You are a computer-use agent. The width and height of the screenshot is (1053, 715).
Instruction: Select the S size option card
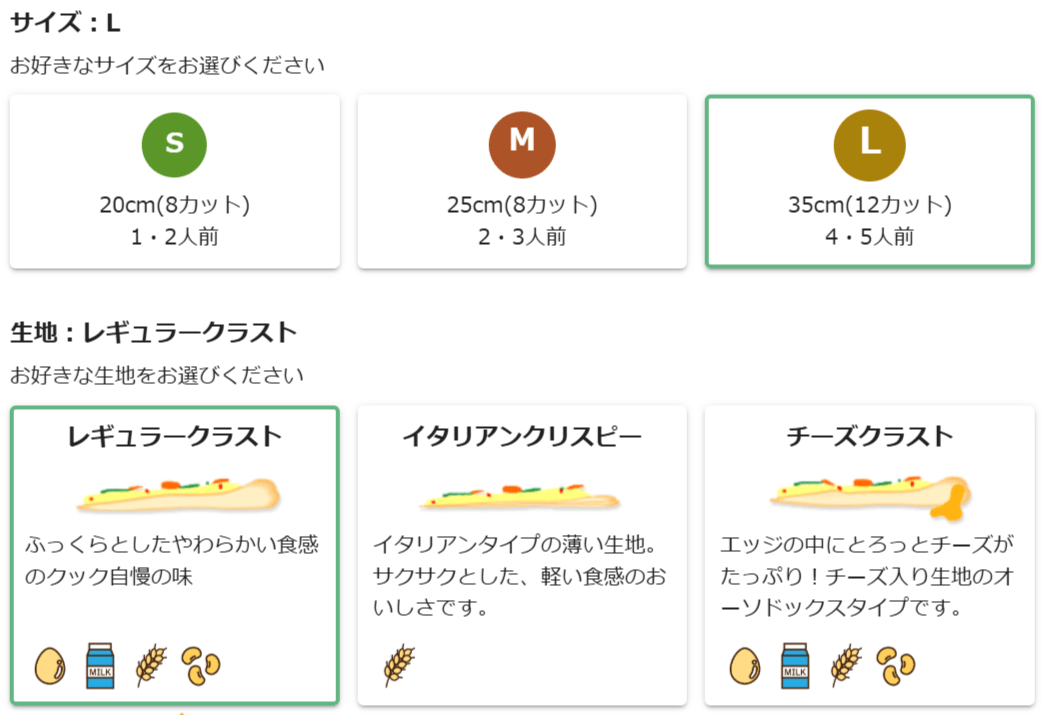[174, 180]
